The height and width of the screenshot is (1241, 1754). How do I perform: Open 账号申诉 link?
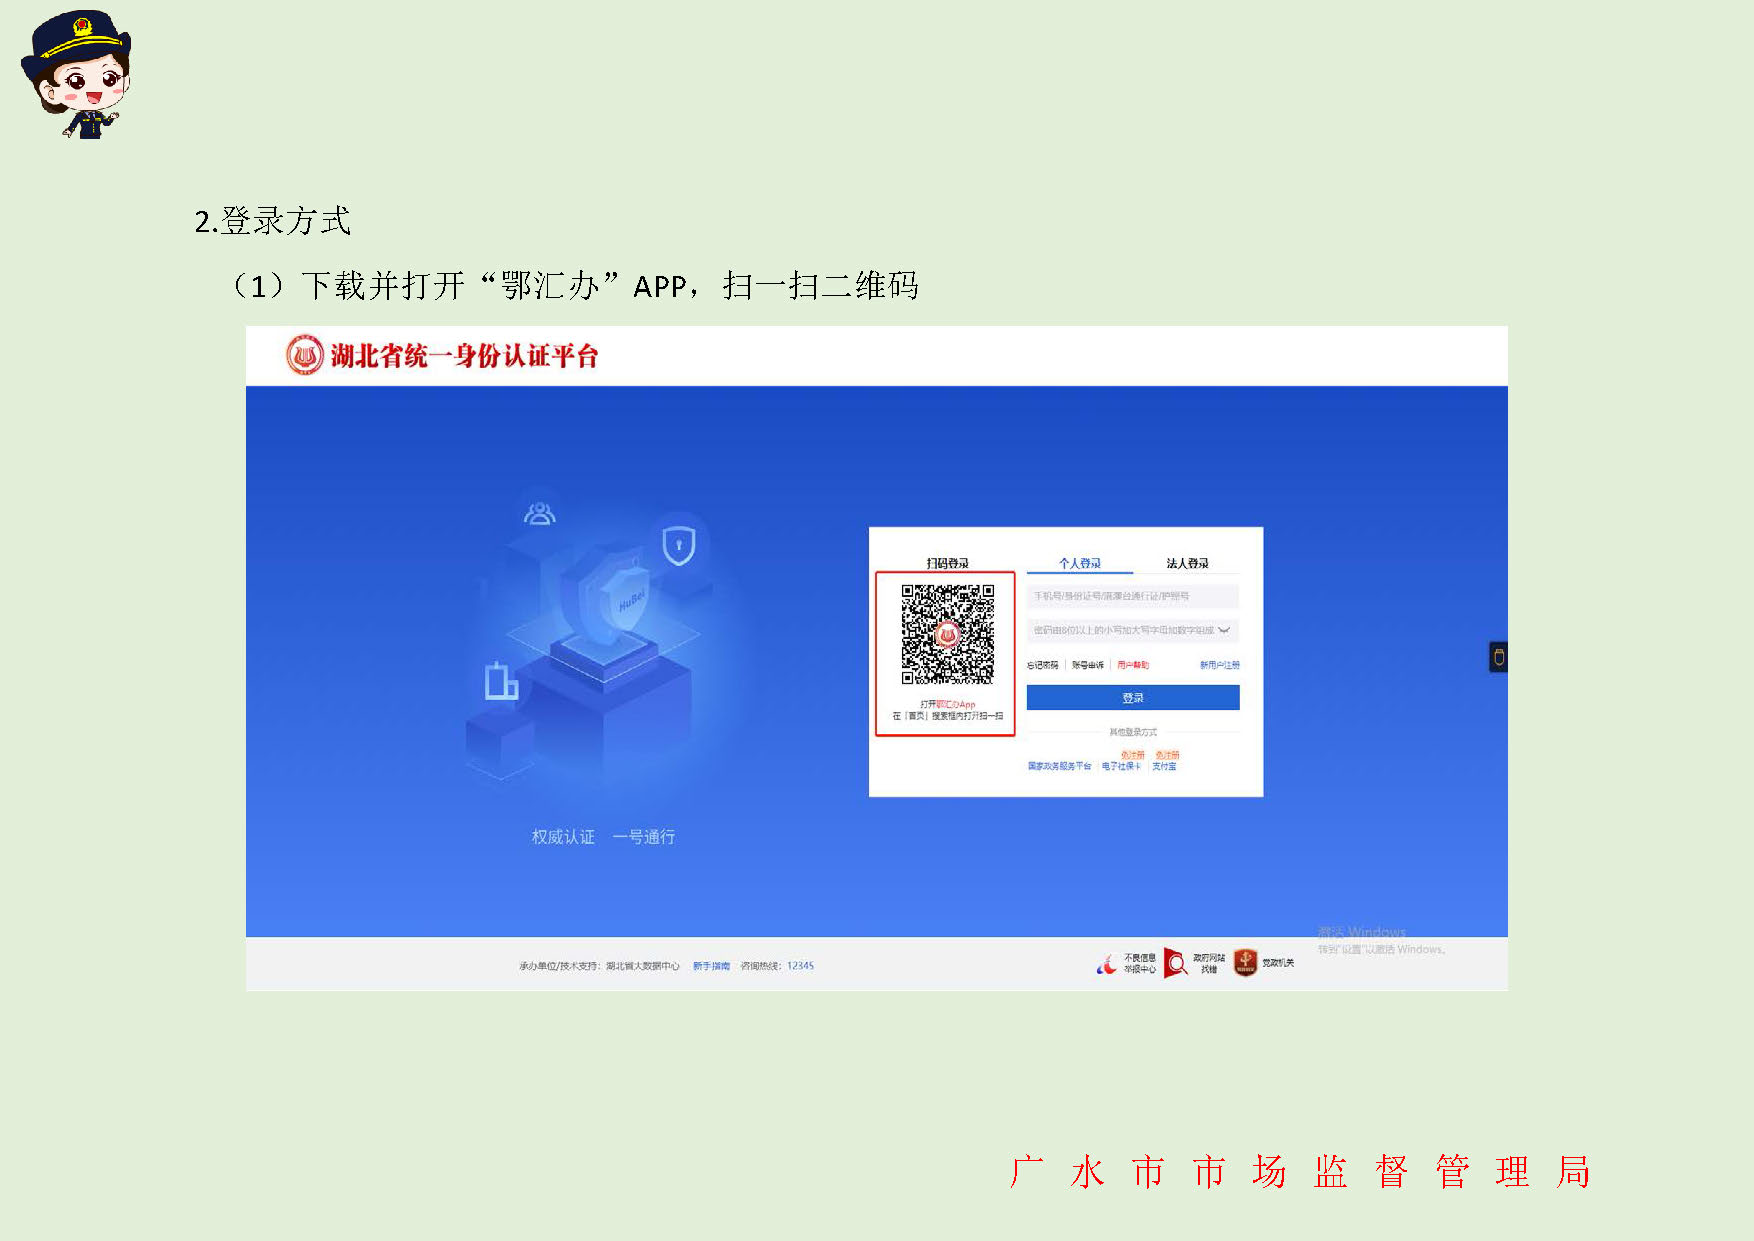(x=1088, y=665)
